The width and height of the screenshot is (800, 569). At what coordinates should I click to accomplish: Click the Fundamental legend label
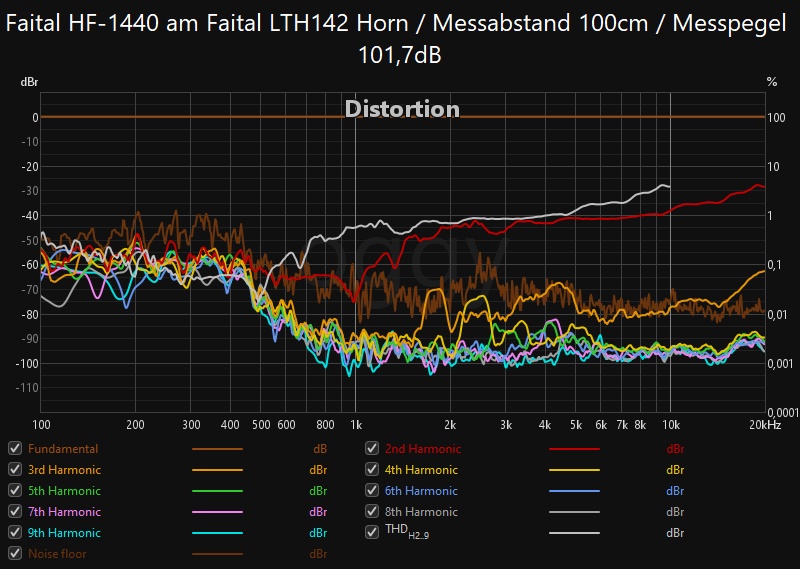click(63, 449)
